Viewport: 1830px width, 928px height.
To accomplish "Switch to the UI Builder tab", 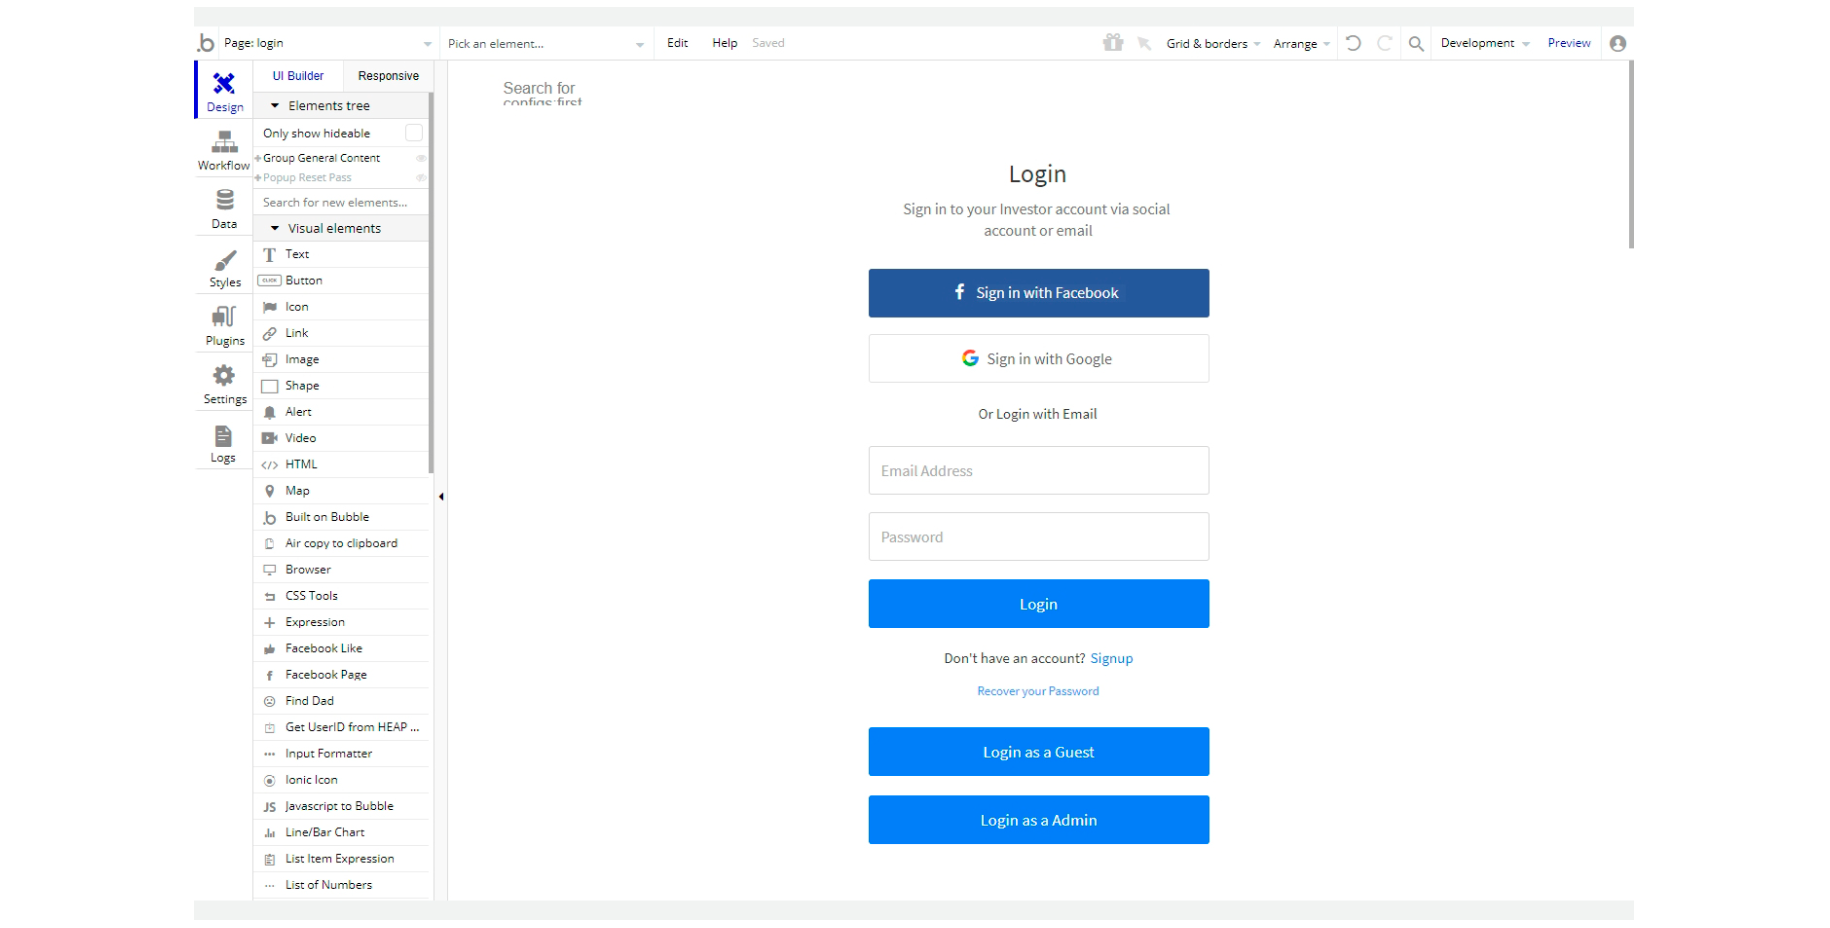I will click(298, 76).
